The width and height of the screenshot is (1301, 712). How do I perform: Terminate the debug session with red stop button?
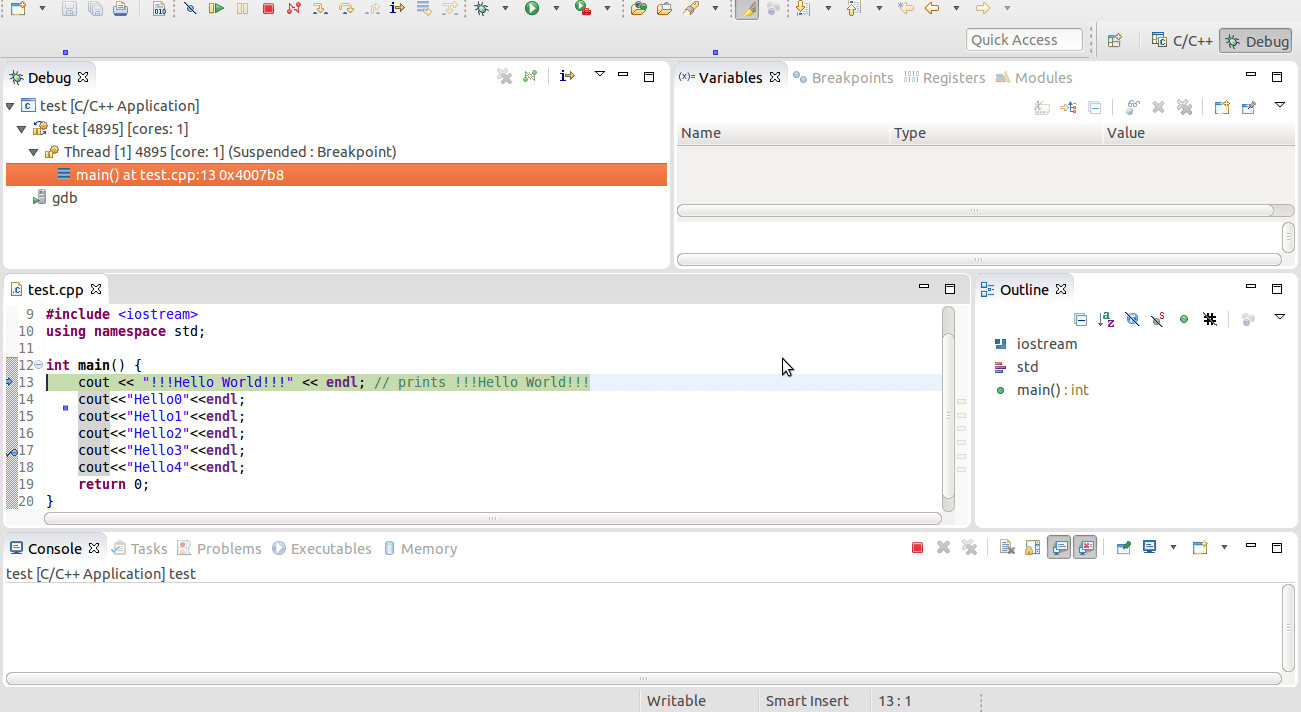pyautogui.click(x=268, y=9)
